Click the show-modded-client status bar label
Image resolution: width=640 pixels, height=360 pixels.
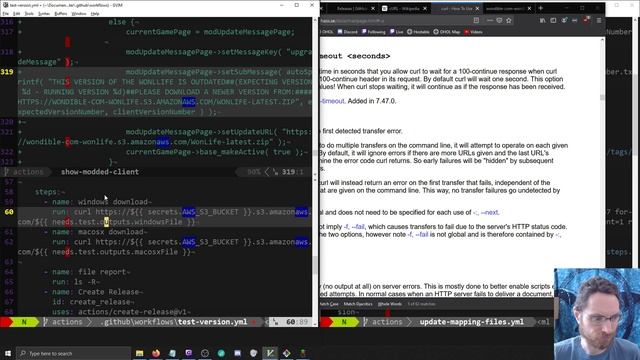[100, 172]
